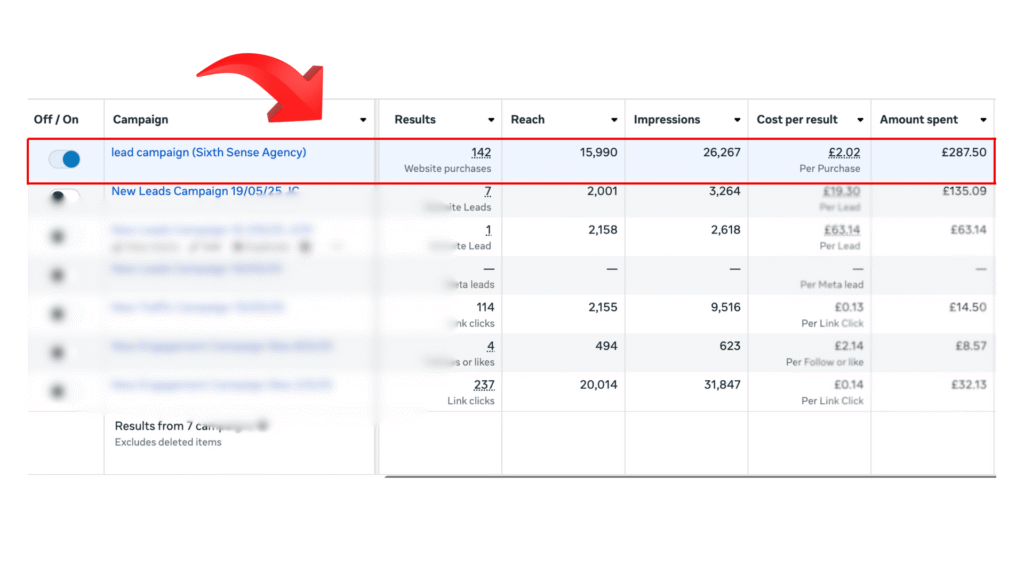Click the Impressions column header label

tap(667, 120)
